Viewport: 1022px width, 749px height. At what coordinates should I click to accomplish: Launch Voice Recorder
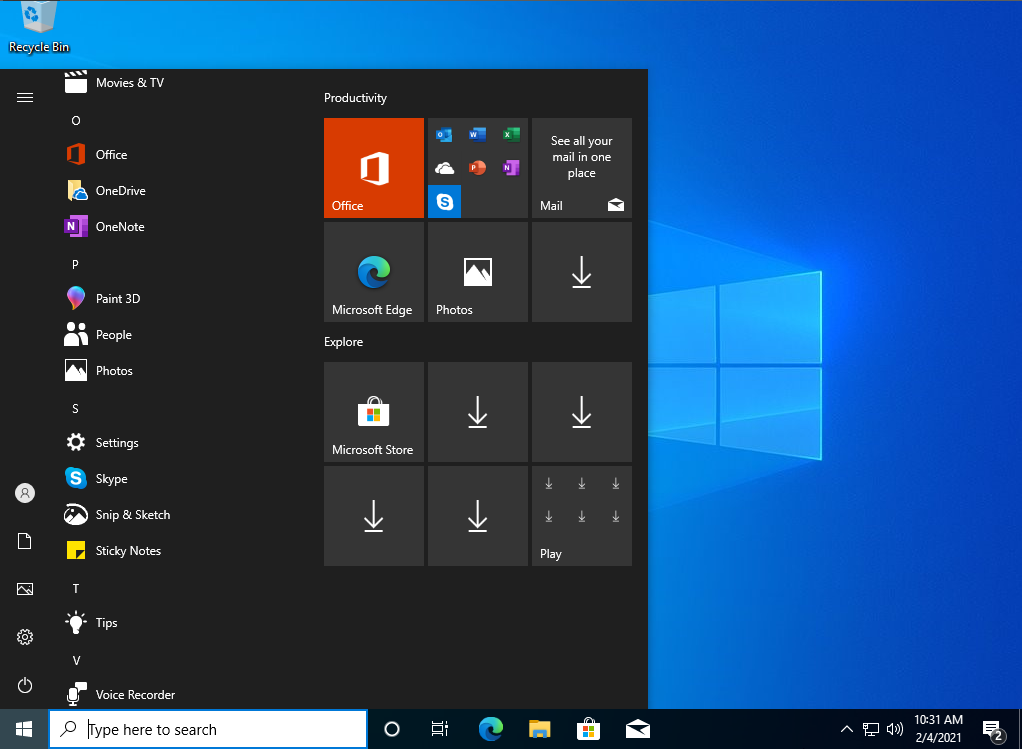pyautogui.click(x=176, y=694)
